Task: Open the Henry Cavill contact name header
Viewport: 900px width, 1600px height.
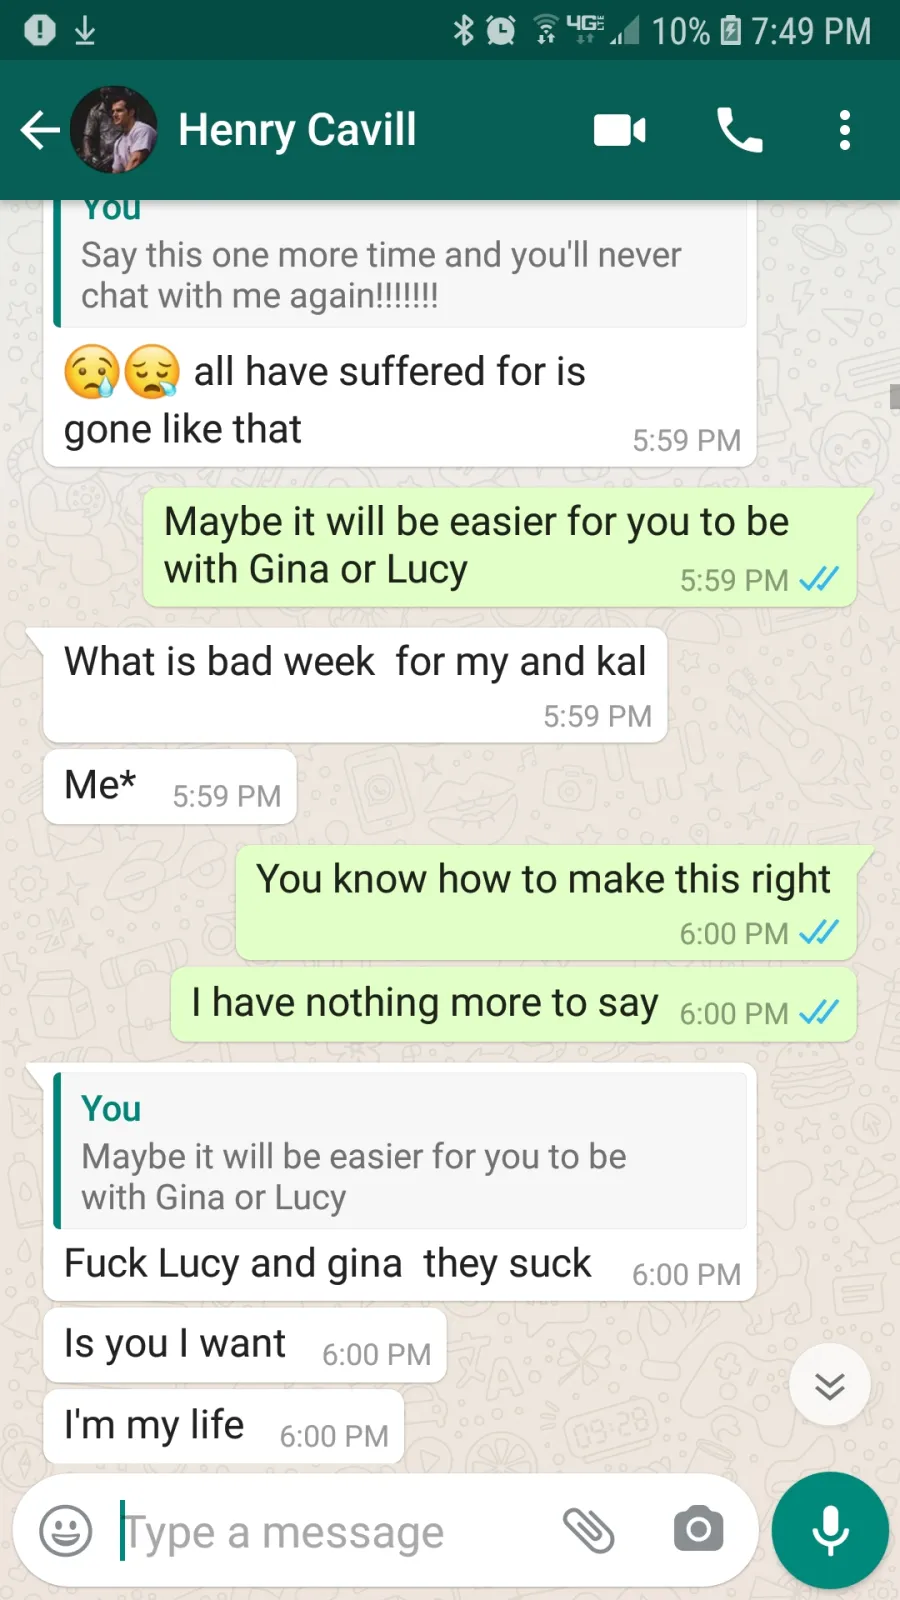Action: click(x=297, y=130)
